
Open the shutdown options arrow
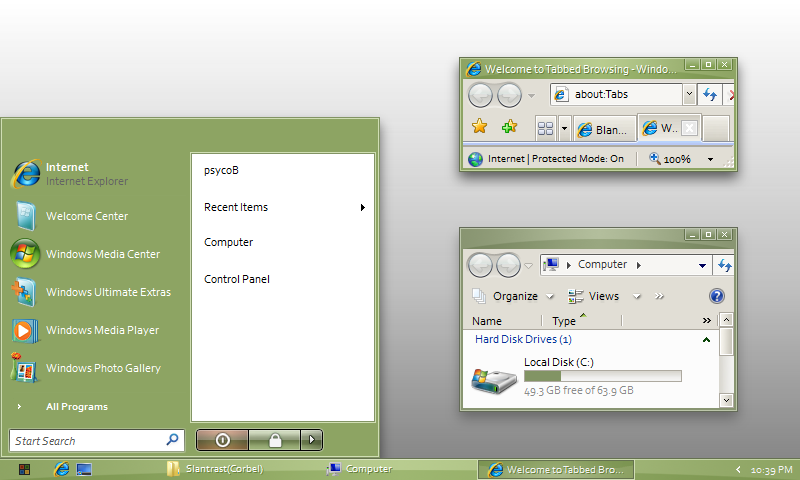(x=311, y=440)
